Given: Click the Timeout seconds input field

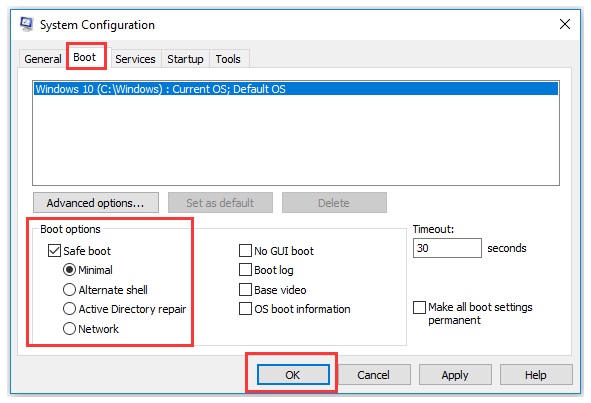Looking at the screenshot, I should [x=447, y=248].
